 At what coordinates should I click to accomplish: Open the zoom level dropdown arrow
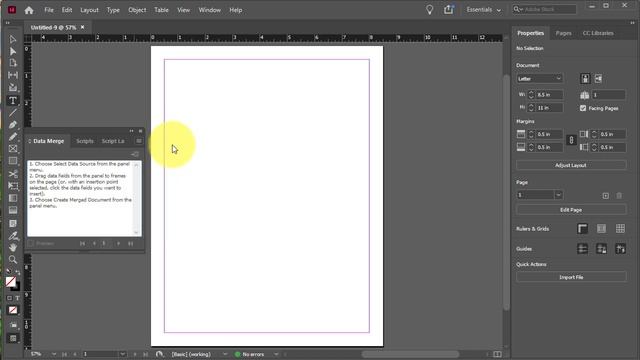tap(54, 354)
